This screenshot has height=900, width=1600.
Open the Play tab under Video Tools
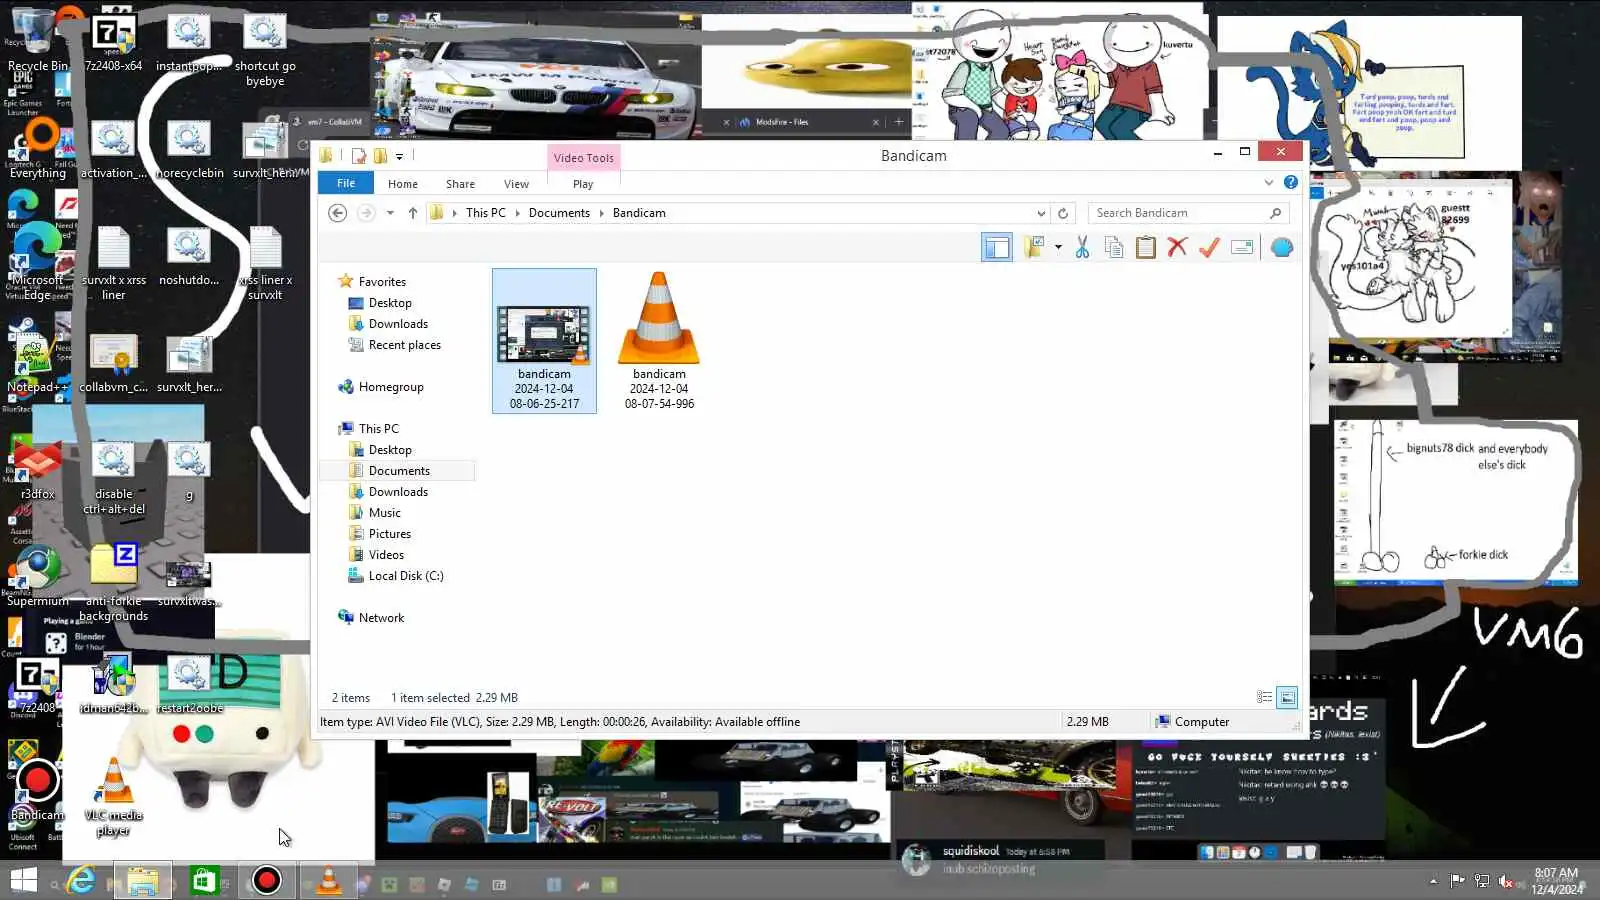click(583, 184)
